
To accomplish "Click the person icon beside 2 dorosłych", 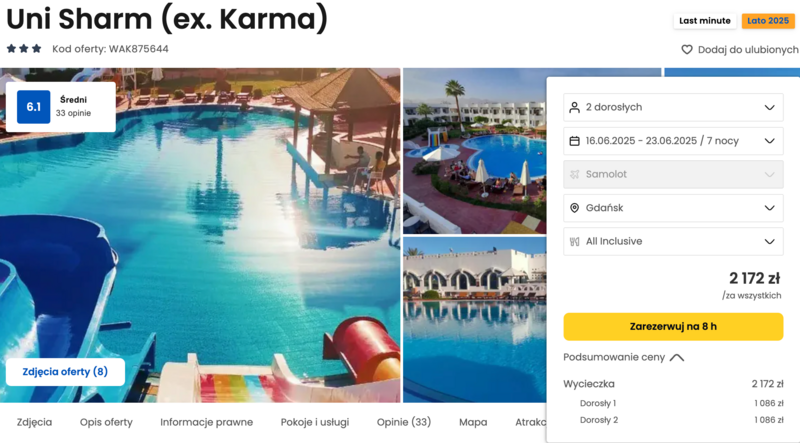I will coord(574,107).
